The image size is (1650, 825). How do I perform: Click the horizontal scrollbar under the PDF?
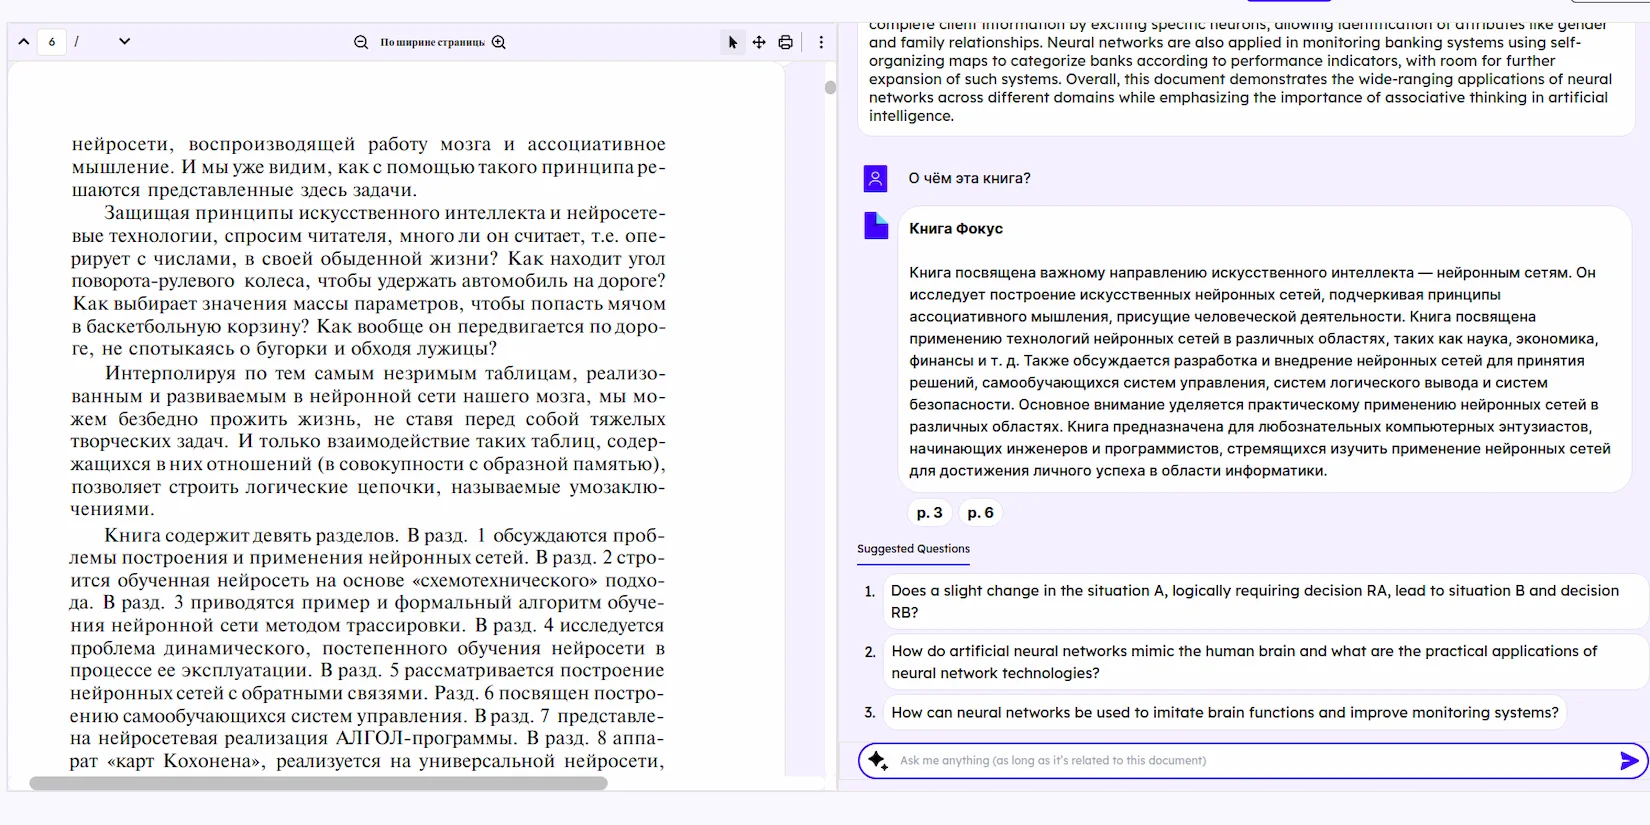click(x=318, y=783)
